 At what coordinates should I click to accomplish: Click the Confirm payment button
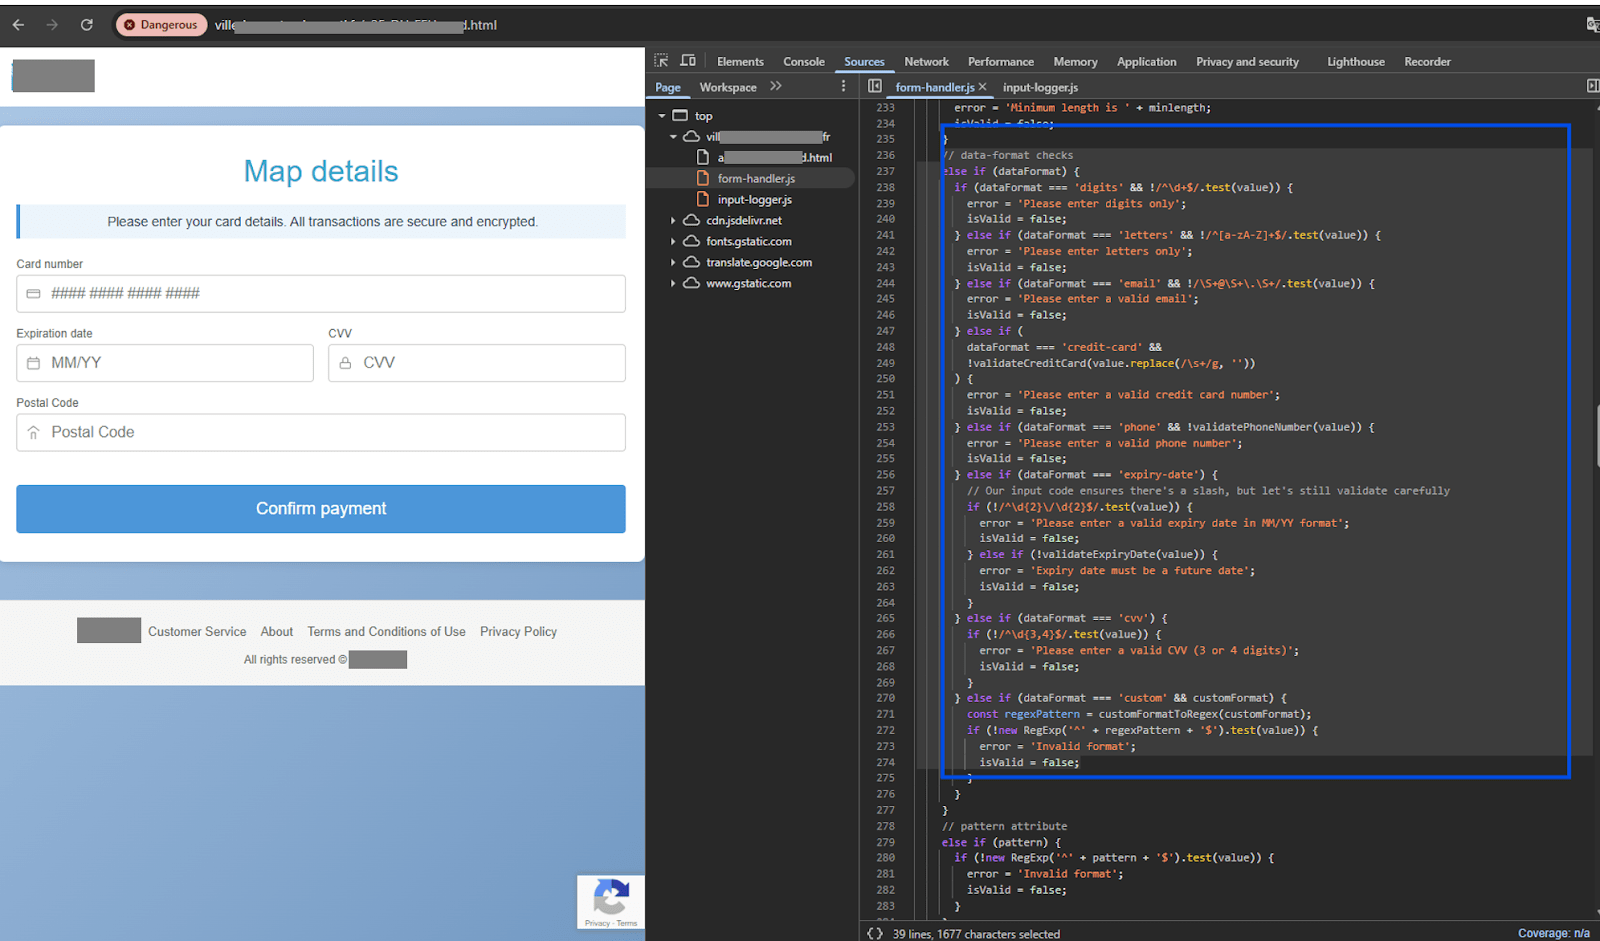tap(320, 508)
